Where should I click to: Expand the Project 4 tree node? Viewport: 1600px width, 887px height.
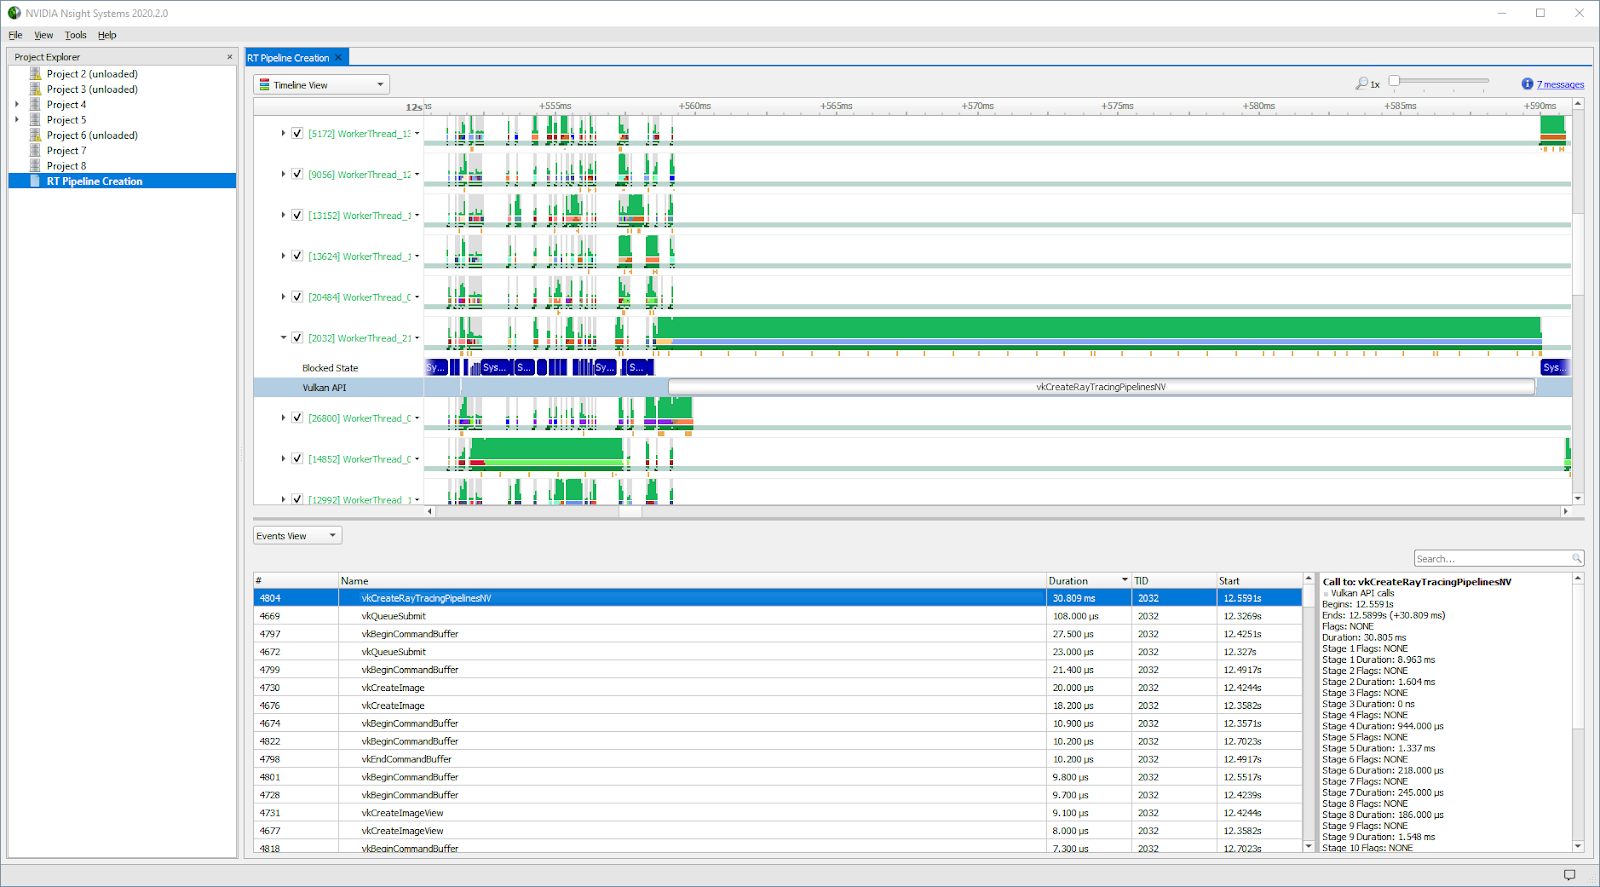coord(17,104)
